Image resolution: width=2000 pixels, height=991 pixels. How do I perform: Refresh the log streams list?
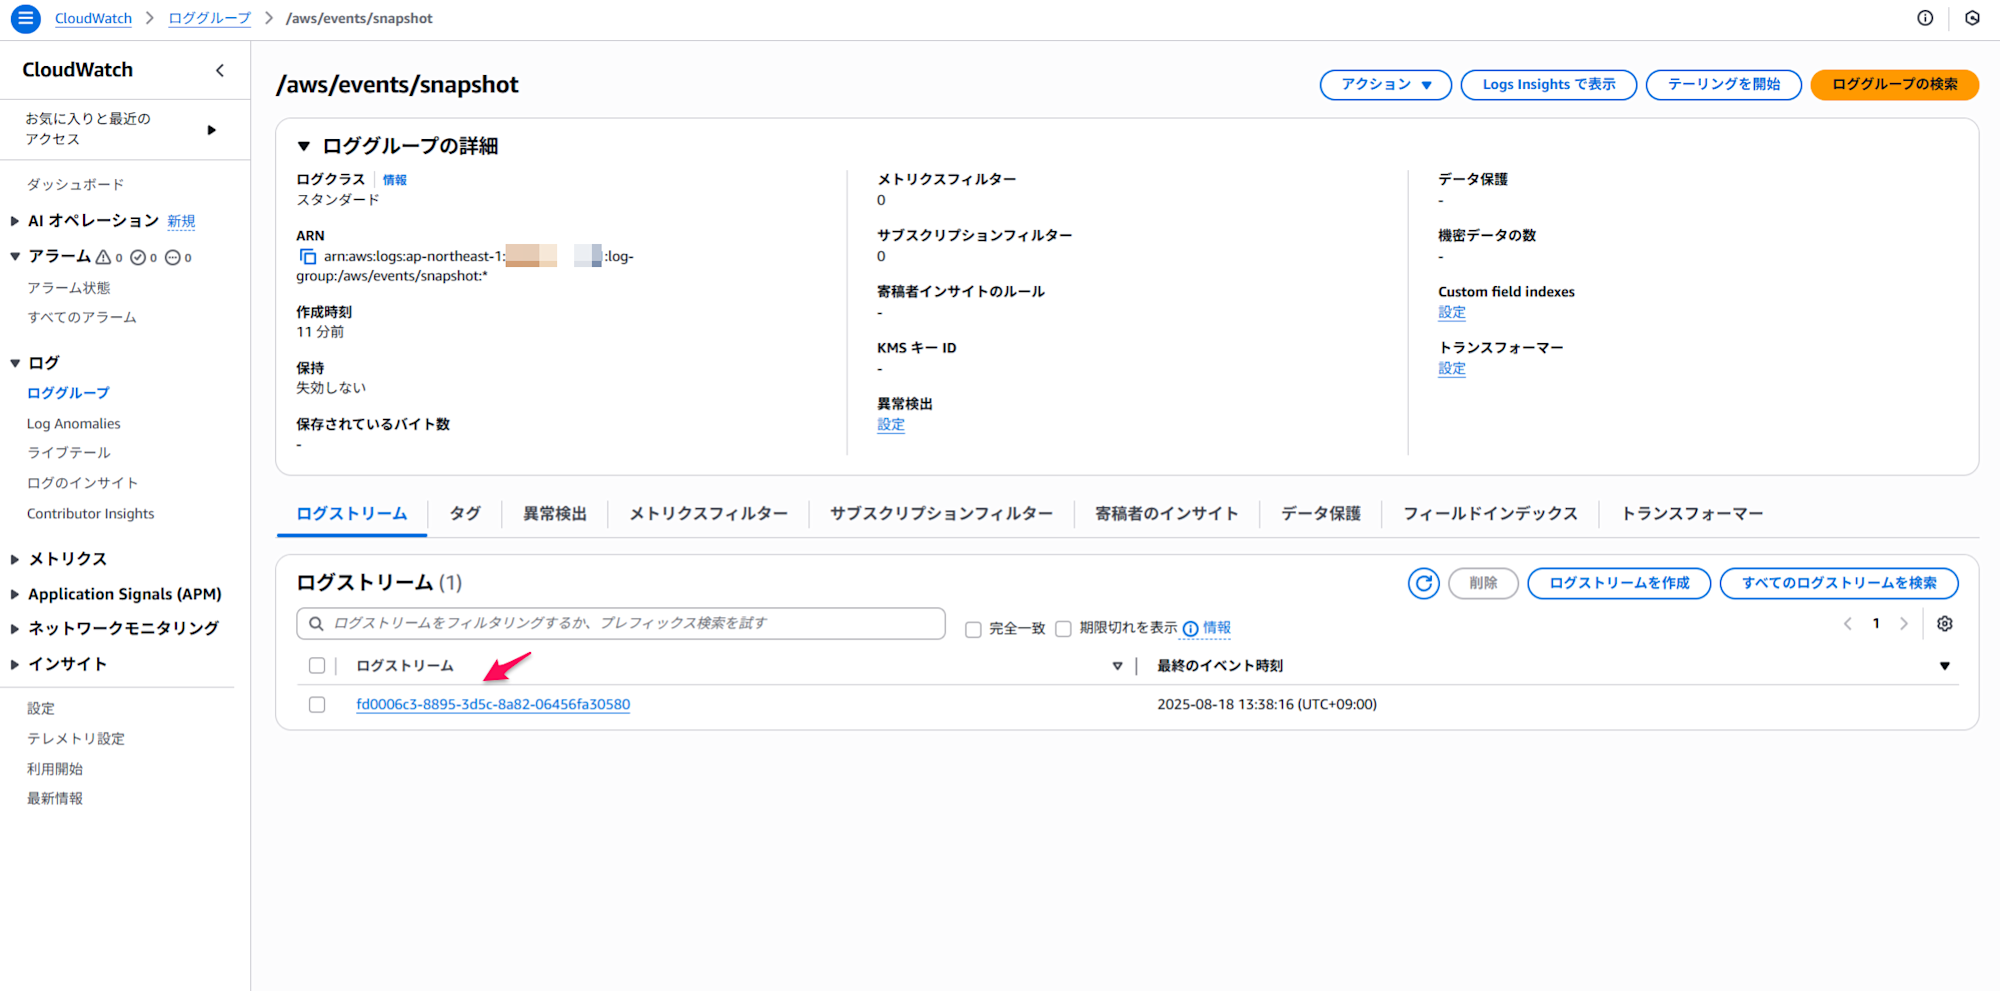pos(1424,583)
